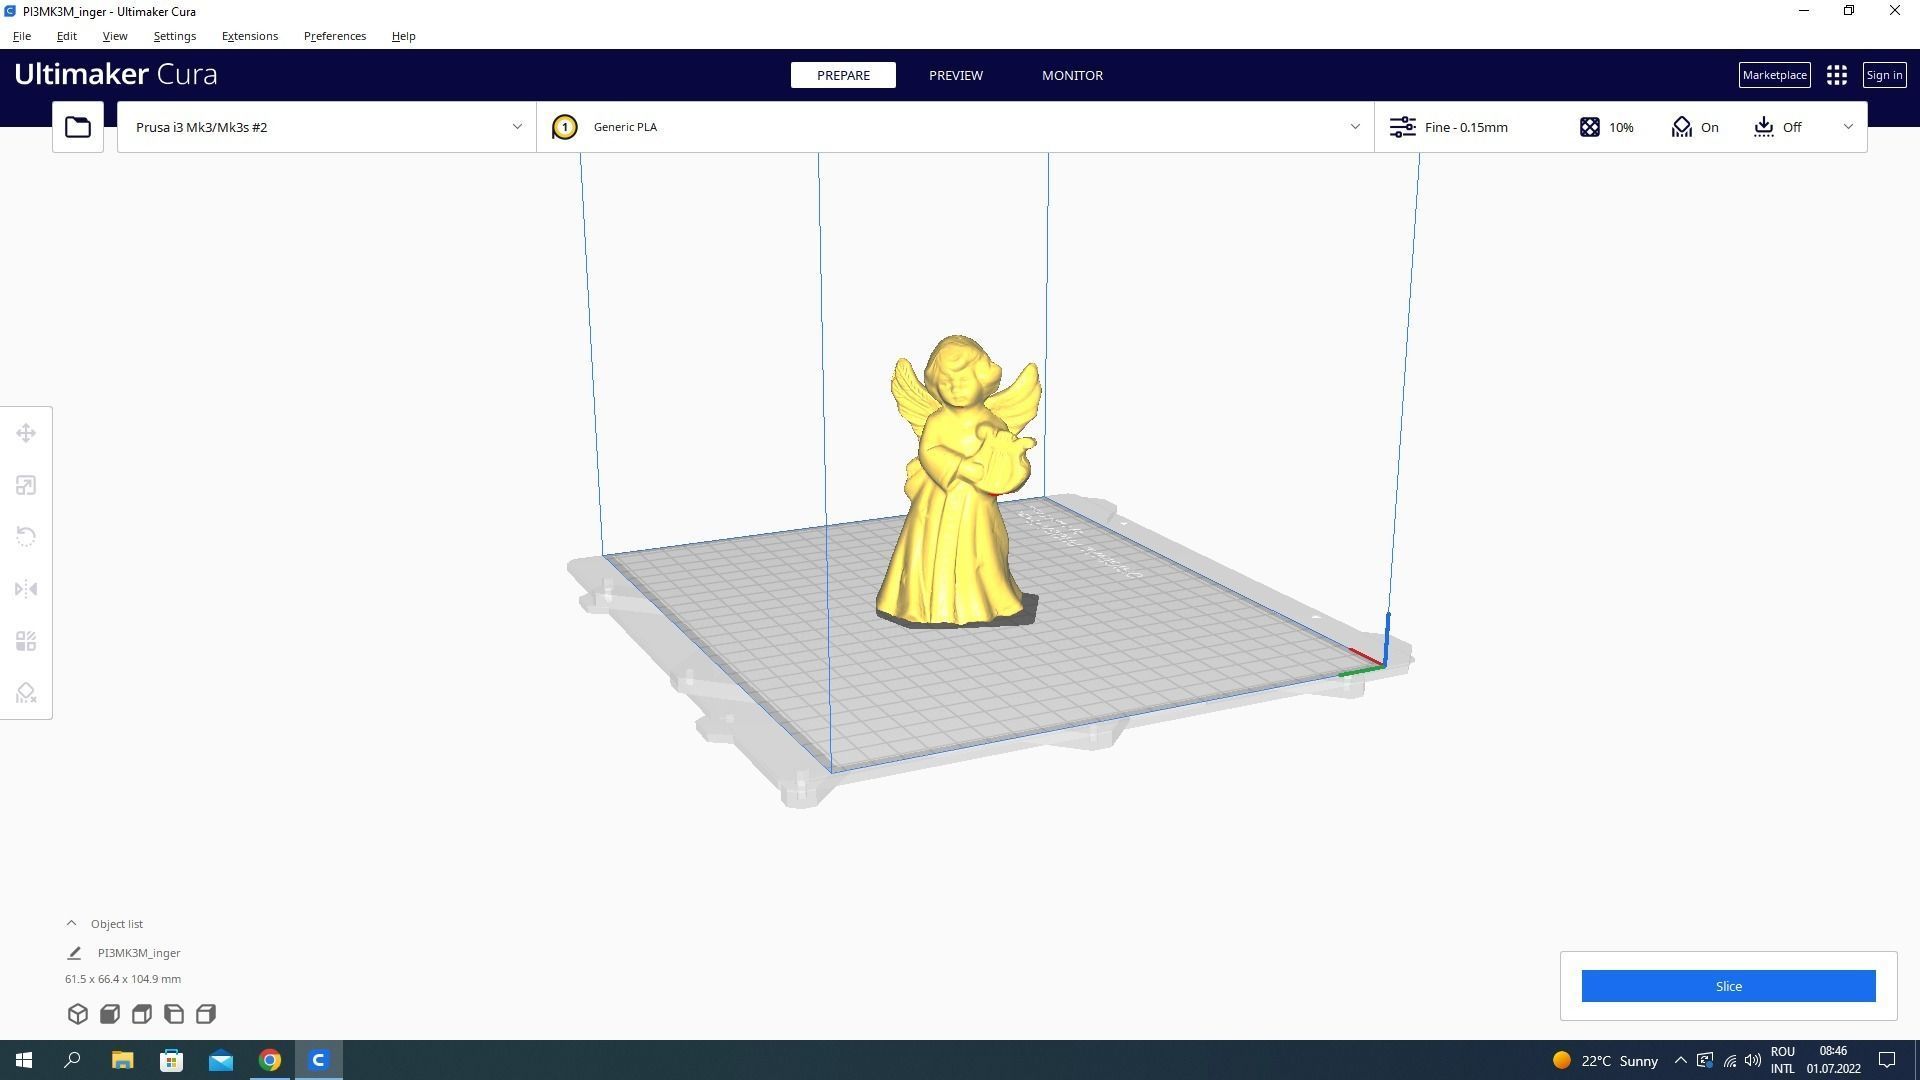Open the View menu
The width and height of the screenshot is (1920, 1080).
115,36
